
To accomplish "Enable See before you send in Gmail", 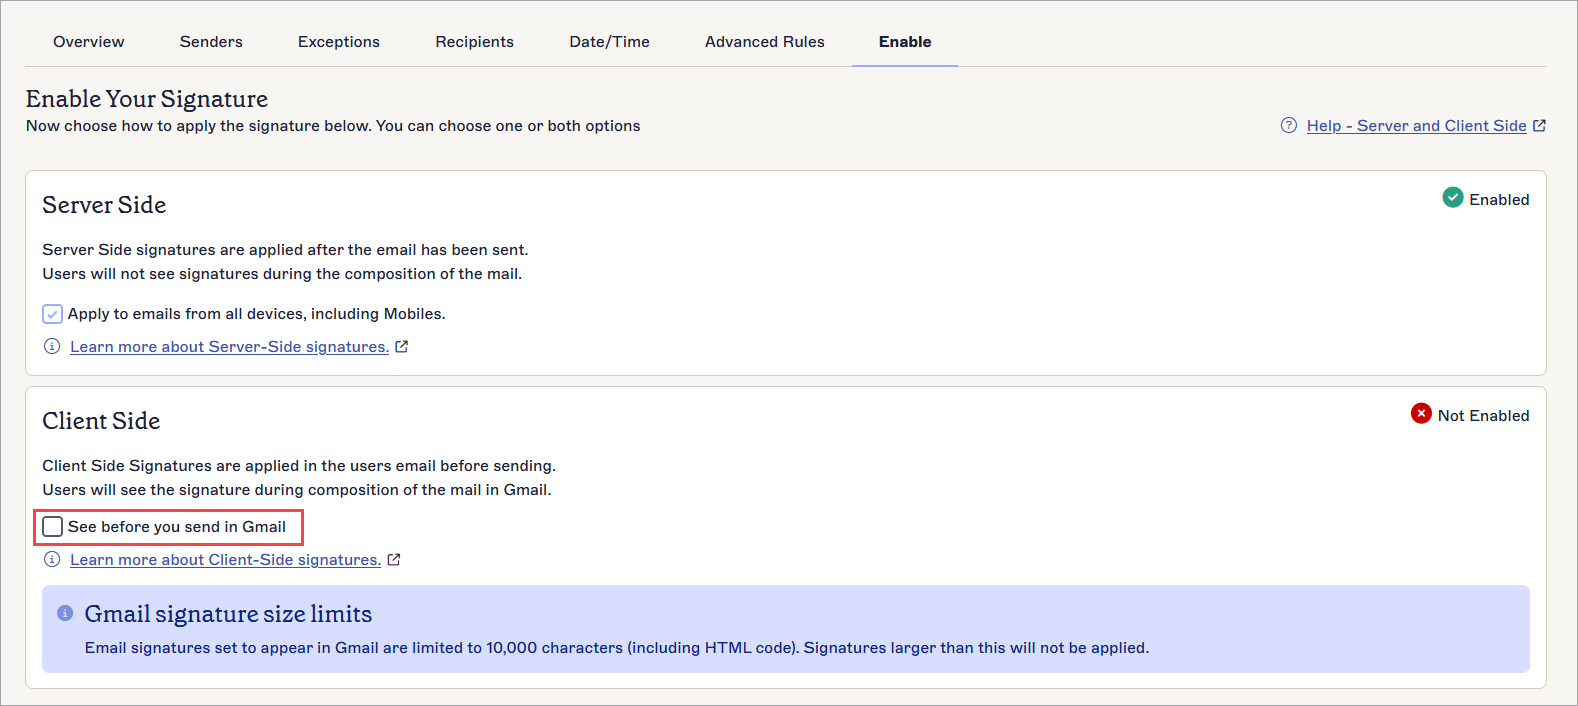I will tap(53, 527).
